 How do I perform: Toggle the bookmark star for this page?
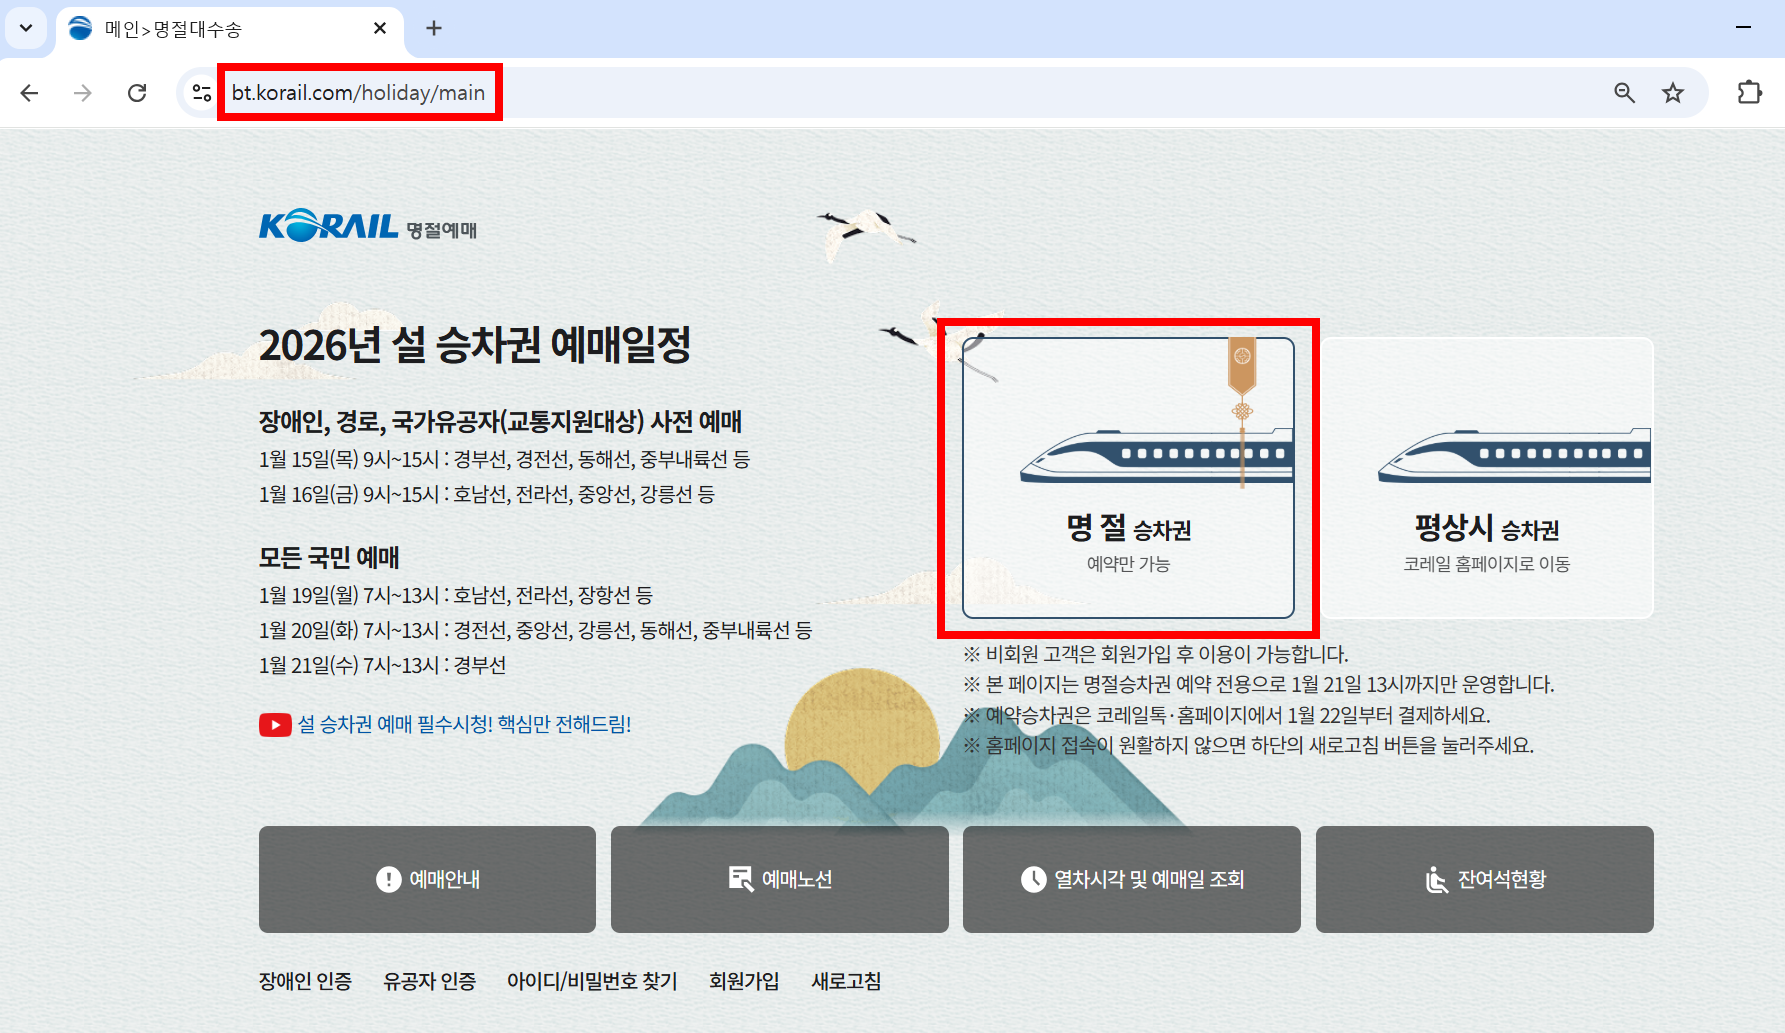pos(1673,92)
